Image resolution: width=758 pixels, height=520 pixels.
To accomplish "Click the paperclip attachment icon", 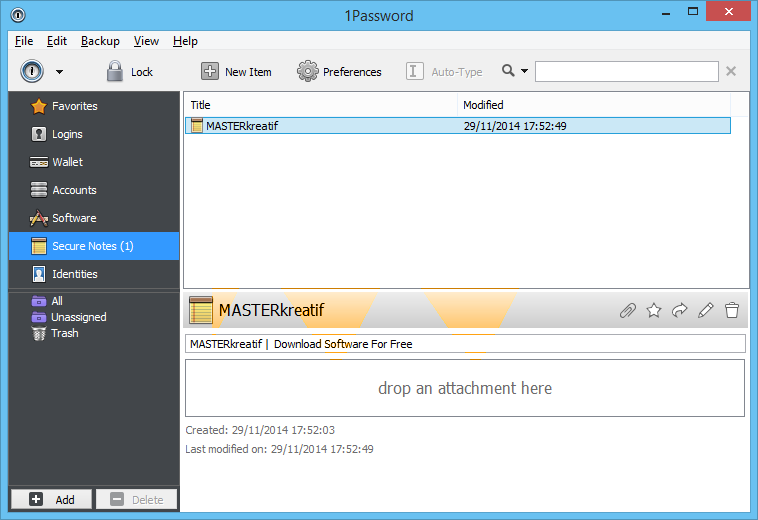I will pos(627,310).
